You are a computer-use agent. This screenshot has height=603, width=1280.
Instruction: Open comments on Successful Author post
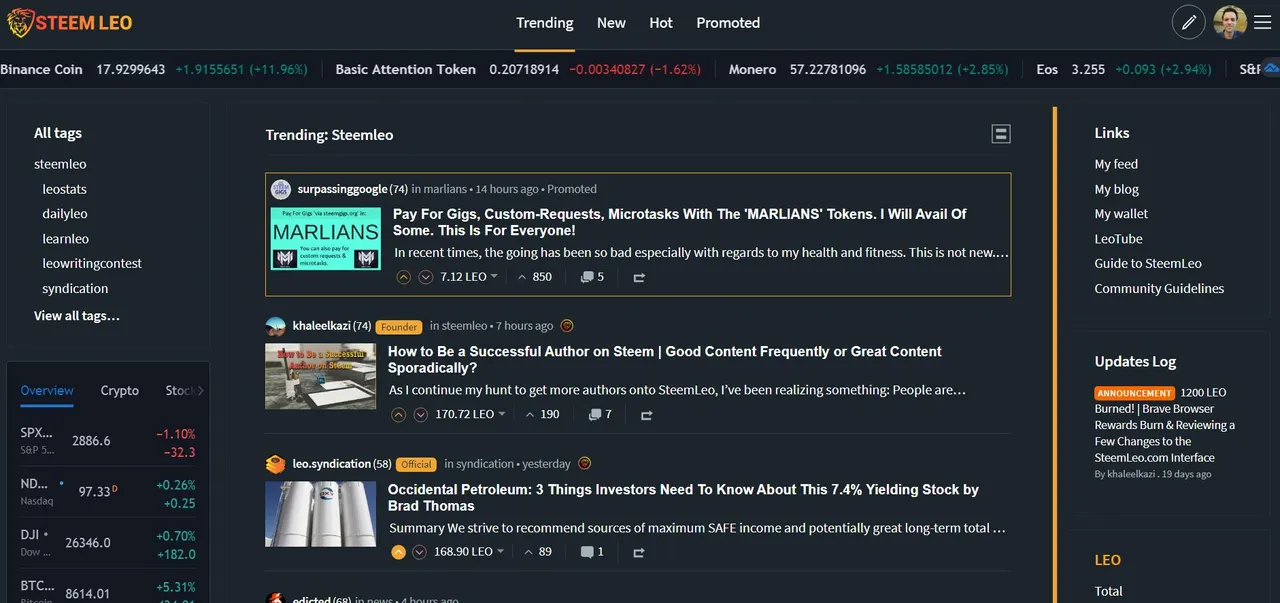tap(600, 414)
